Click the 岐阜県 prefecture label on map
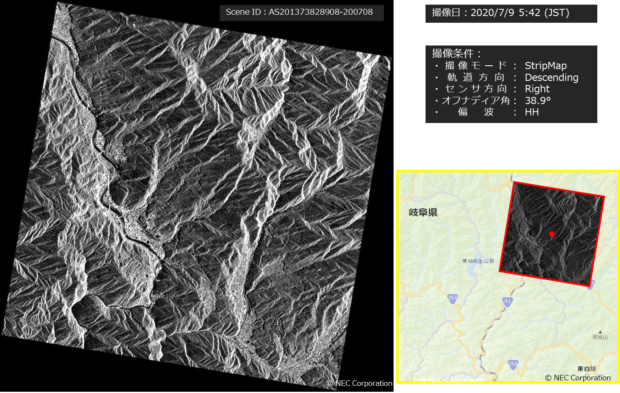620x393 pixels. pyautogui.click(x=423, y=213)
